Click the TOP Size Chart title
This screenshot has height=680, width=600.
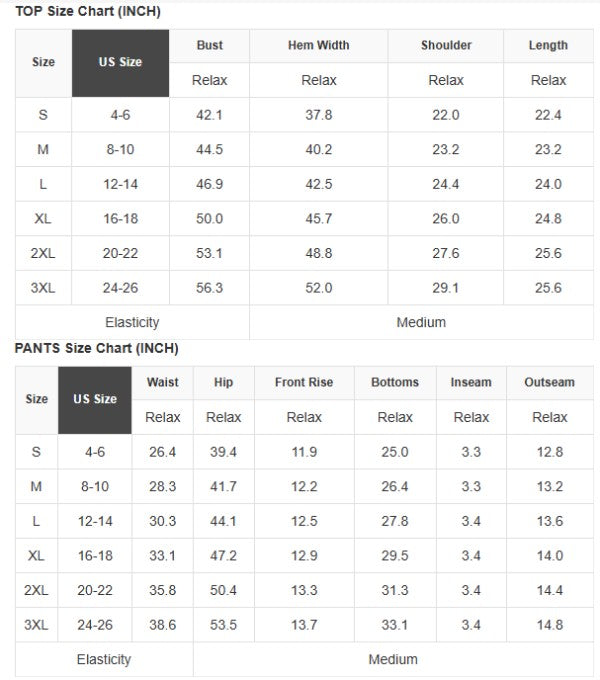coord(88,11)
